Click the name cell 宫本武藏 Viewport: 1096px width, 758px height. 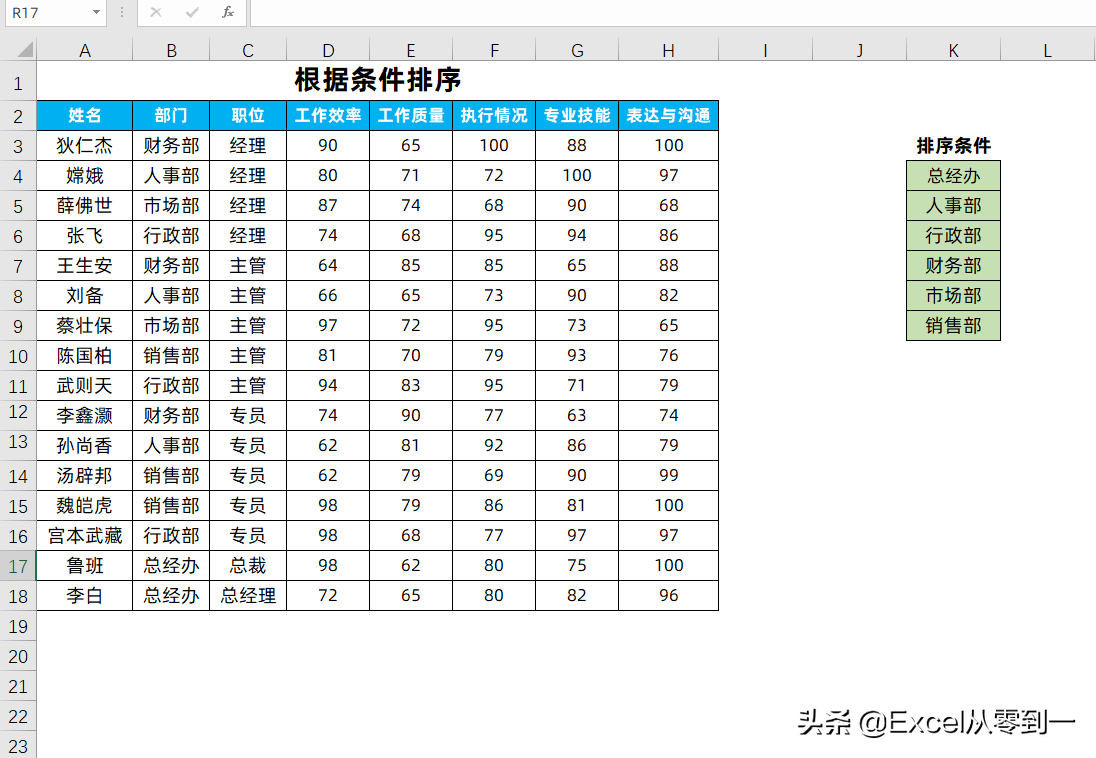tap(85, 536)
